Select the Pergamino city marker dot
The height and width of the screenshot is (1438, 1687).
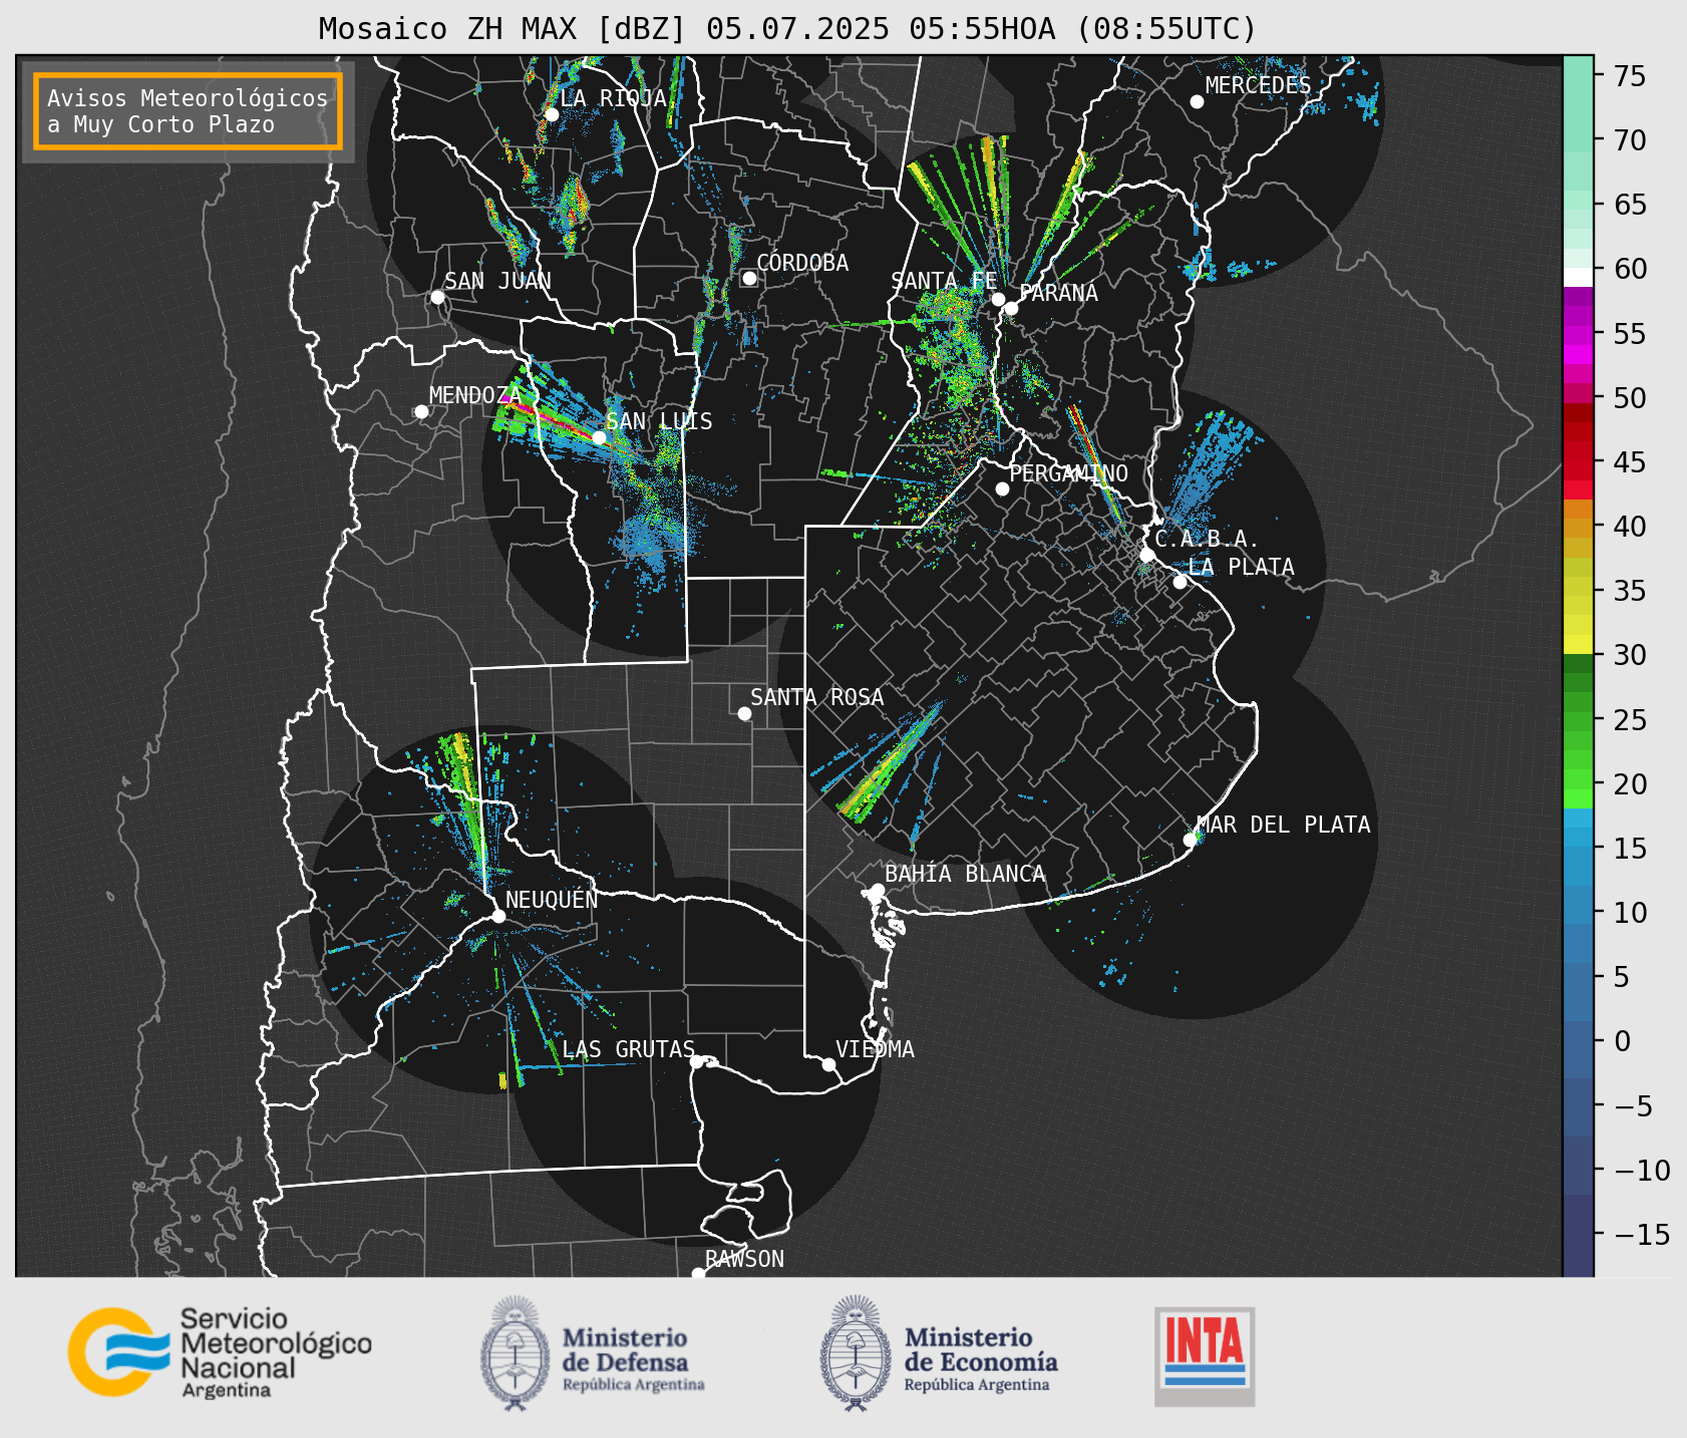[1002, 489]
